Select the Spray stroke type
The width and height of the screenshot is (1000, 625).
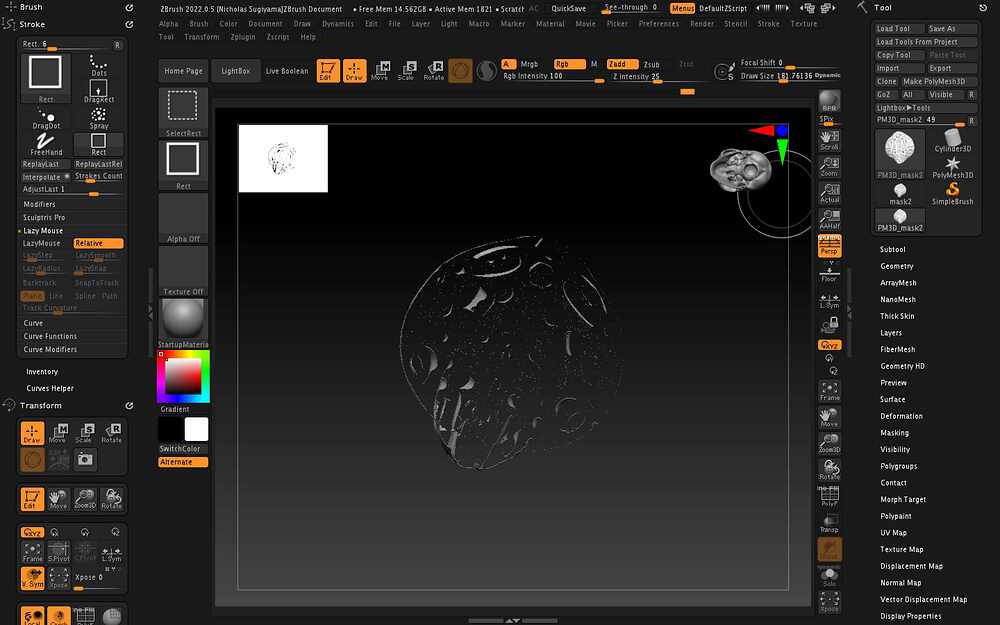(98, 118)
